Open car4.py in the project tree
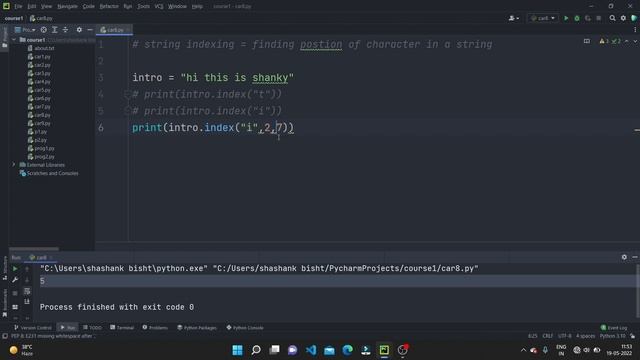The height and width of the screenshot is (360, 640). 39,82
